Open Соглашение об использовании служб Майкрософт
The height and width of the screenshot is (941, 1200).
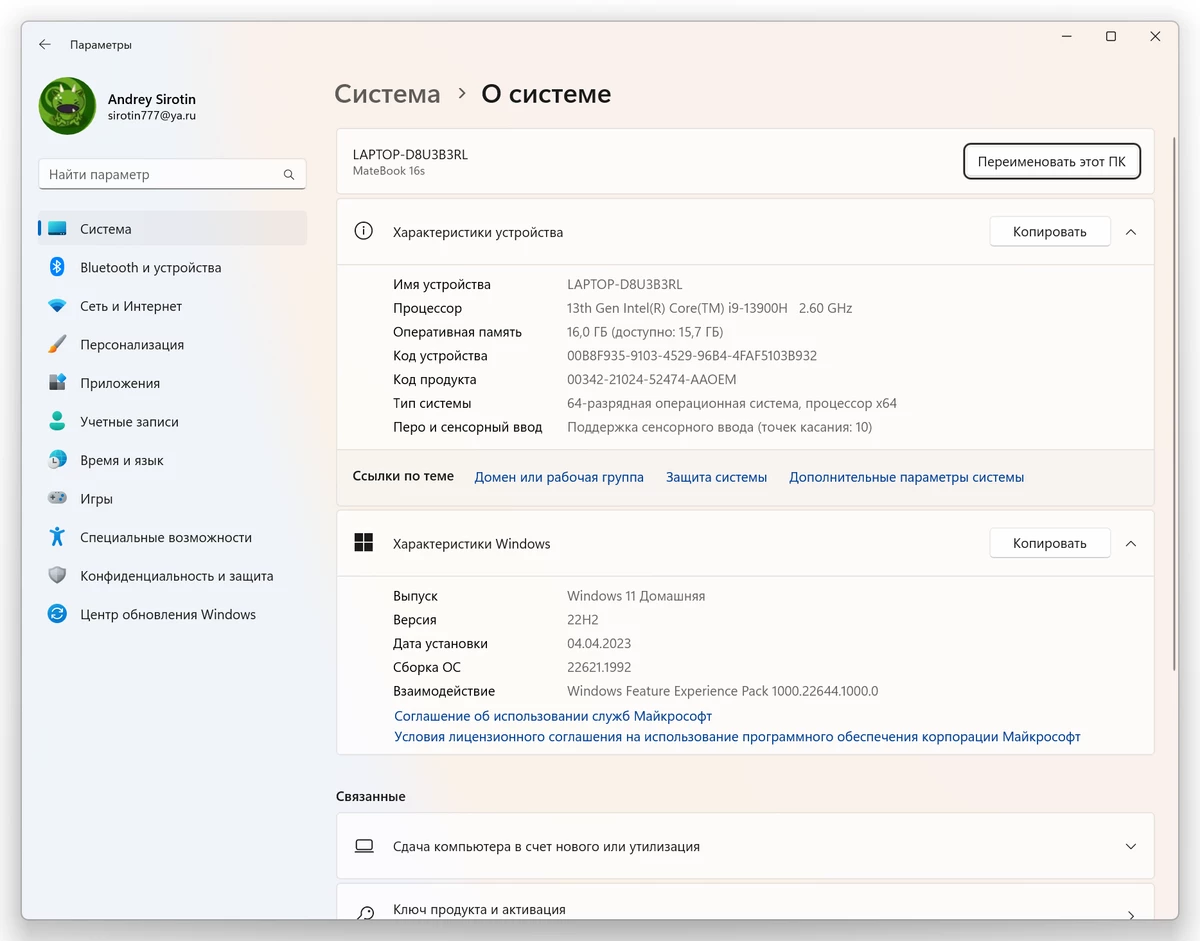click(x=553, y=716)
